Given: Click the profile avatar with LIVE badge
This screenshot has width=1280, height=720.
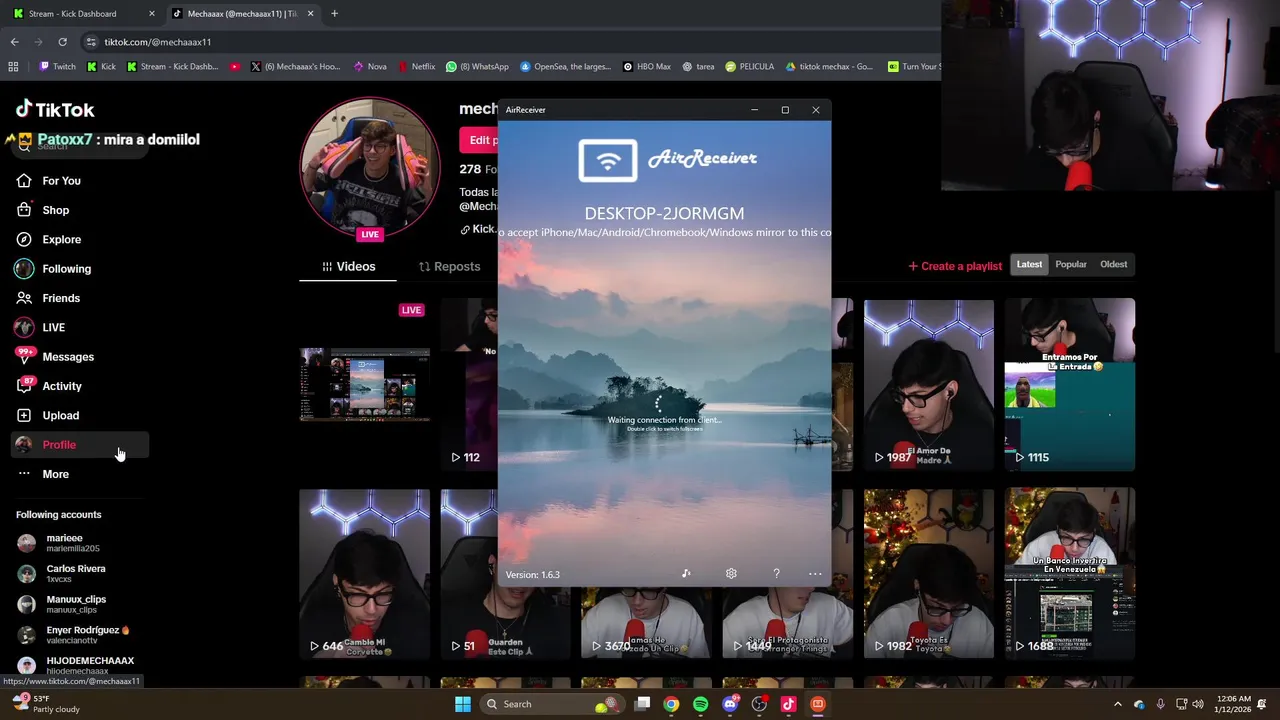Looking at the screenshot, I should [370, 168].
